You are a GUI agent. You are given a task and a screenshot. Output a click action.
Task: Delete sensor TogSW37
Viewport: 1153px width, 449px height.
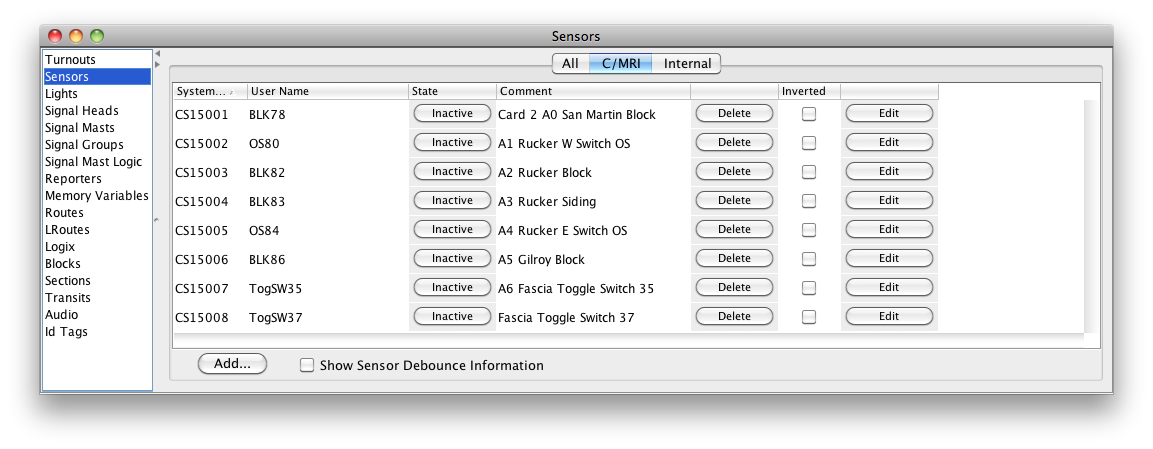tap(734, 317)
